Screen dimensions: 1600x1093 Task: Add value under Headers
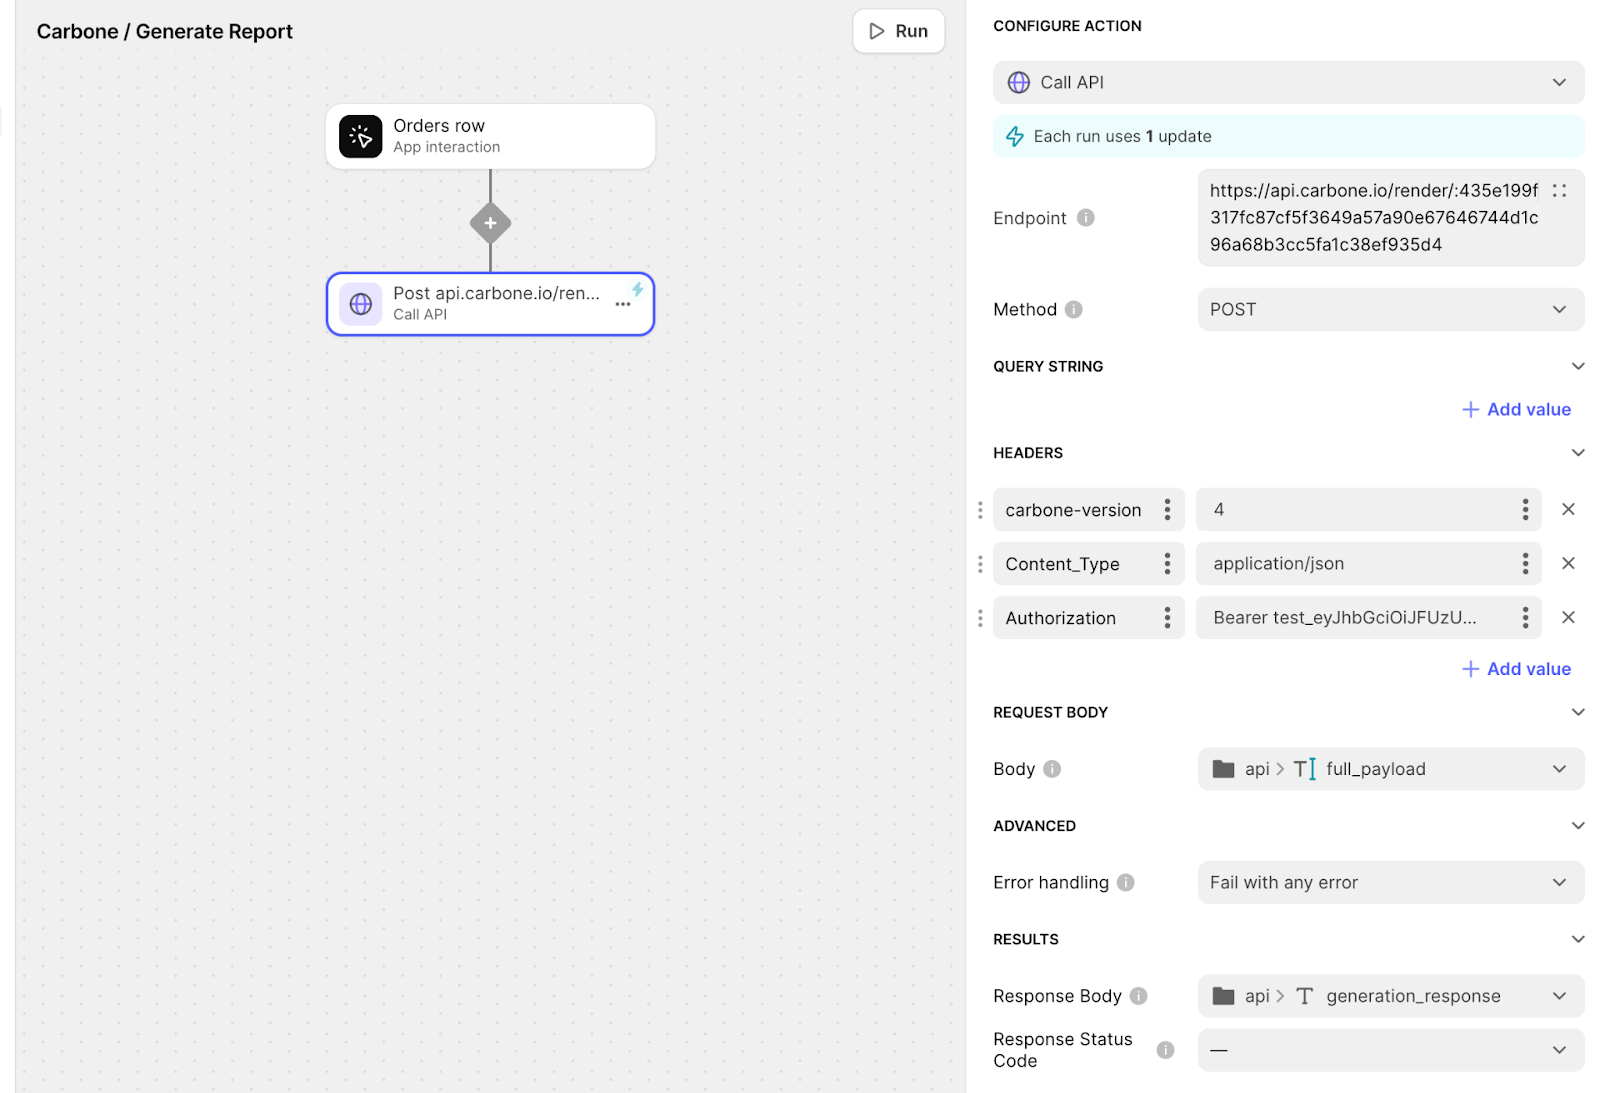[x=1516, y=669]
